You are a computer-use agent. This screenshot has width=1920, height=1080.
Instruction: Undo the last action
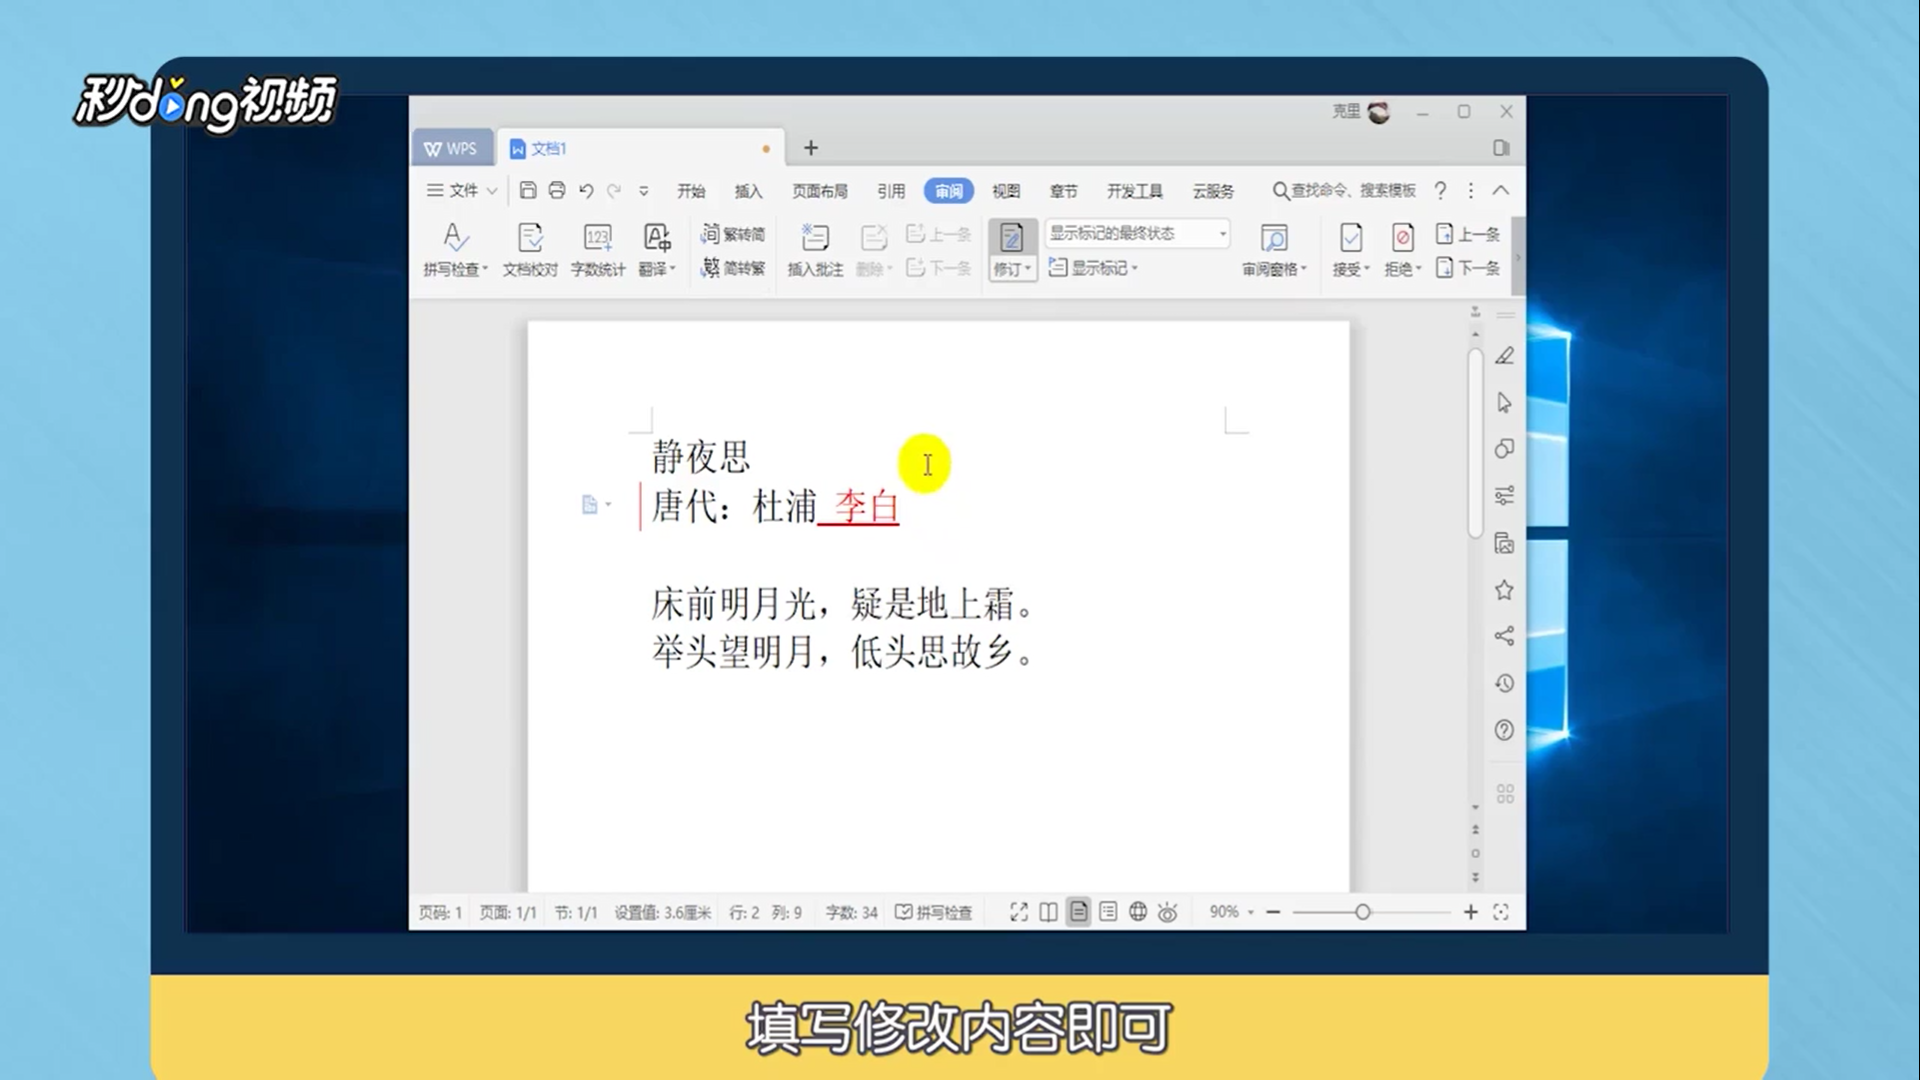(586, 190)
